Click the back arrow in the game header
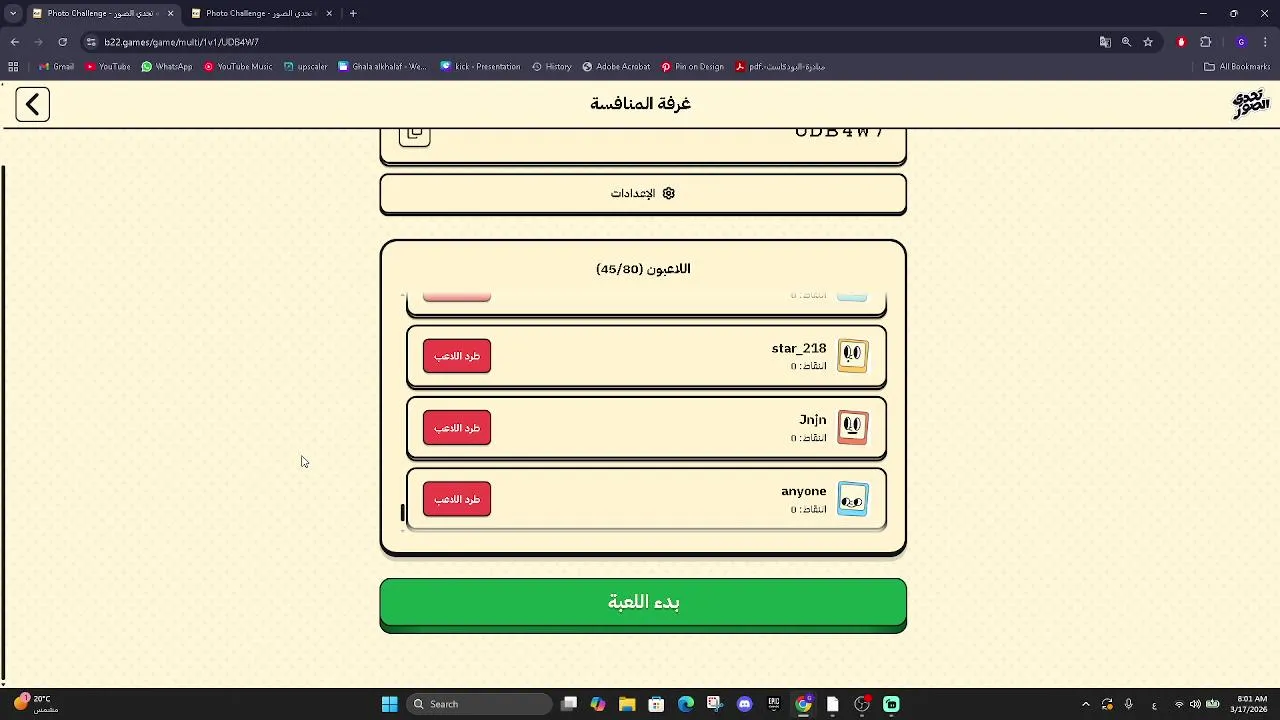 click(32, 104)
